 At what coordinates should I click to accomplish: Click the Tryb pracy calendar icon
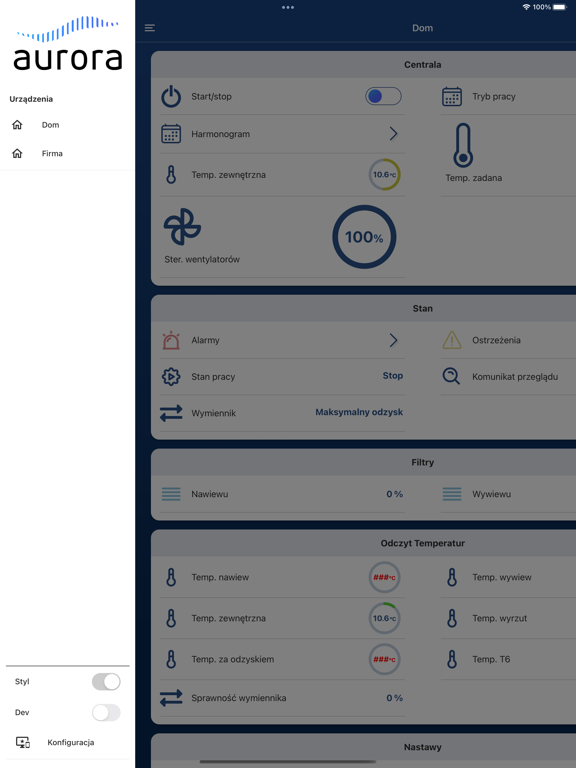pyautogui.click(x=452, y=96)
